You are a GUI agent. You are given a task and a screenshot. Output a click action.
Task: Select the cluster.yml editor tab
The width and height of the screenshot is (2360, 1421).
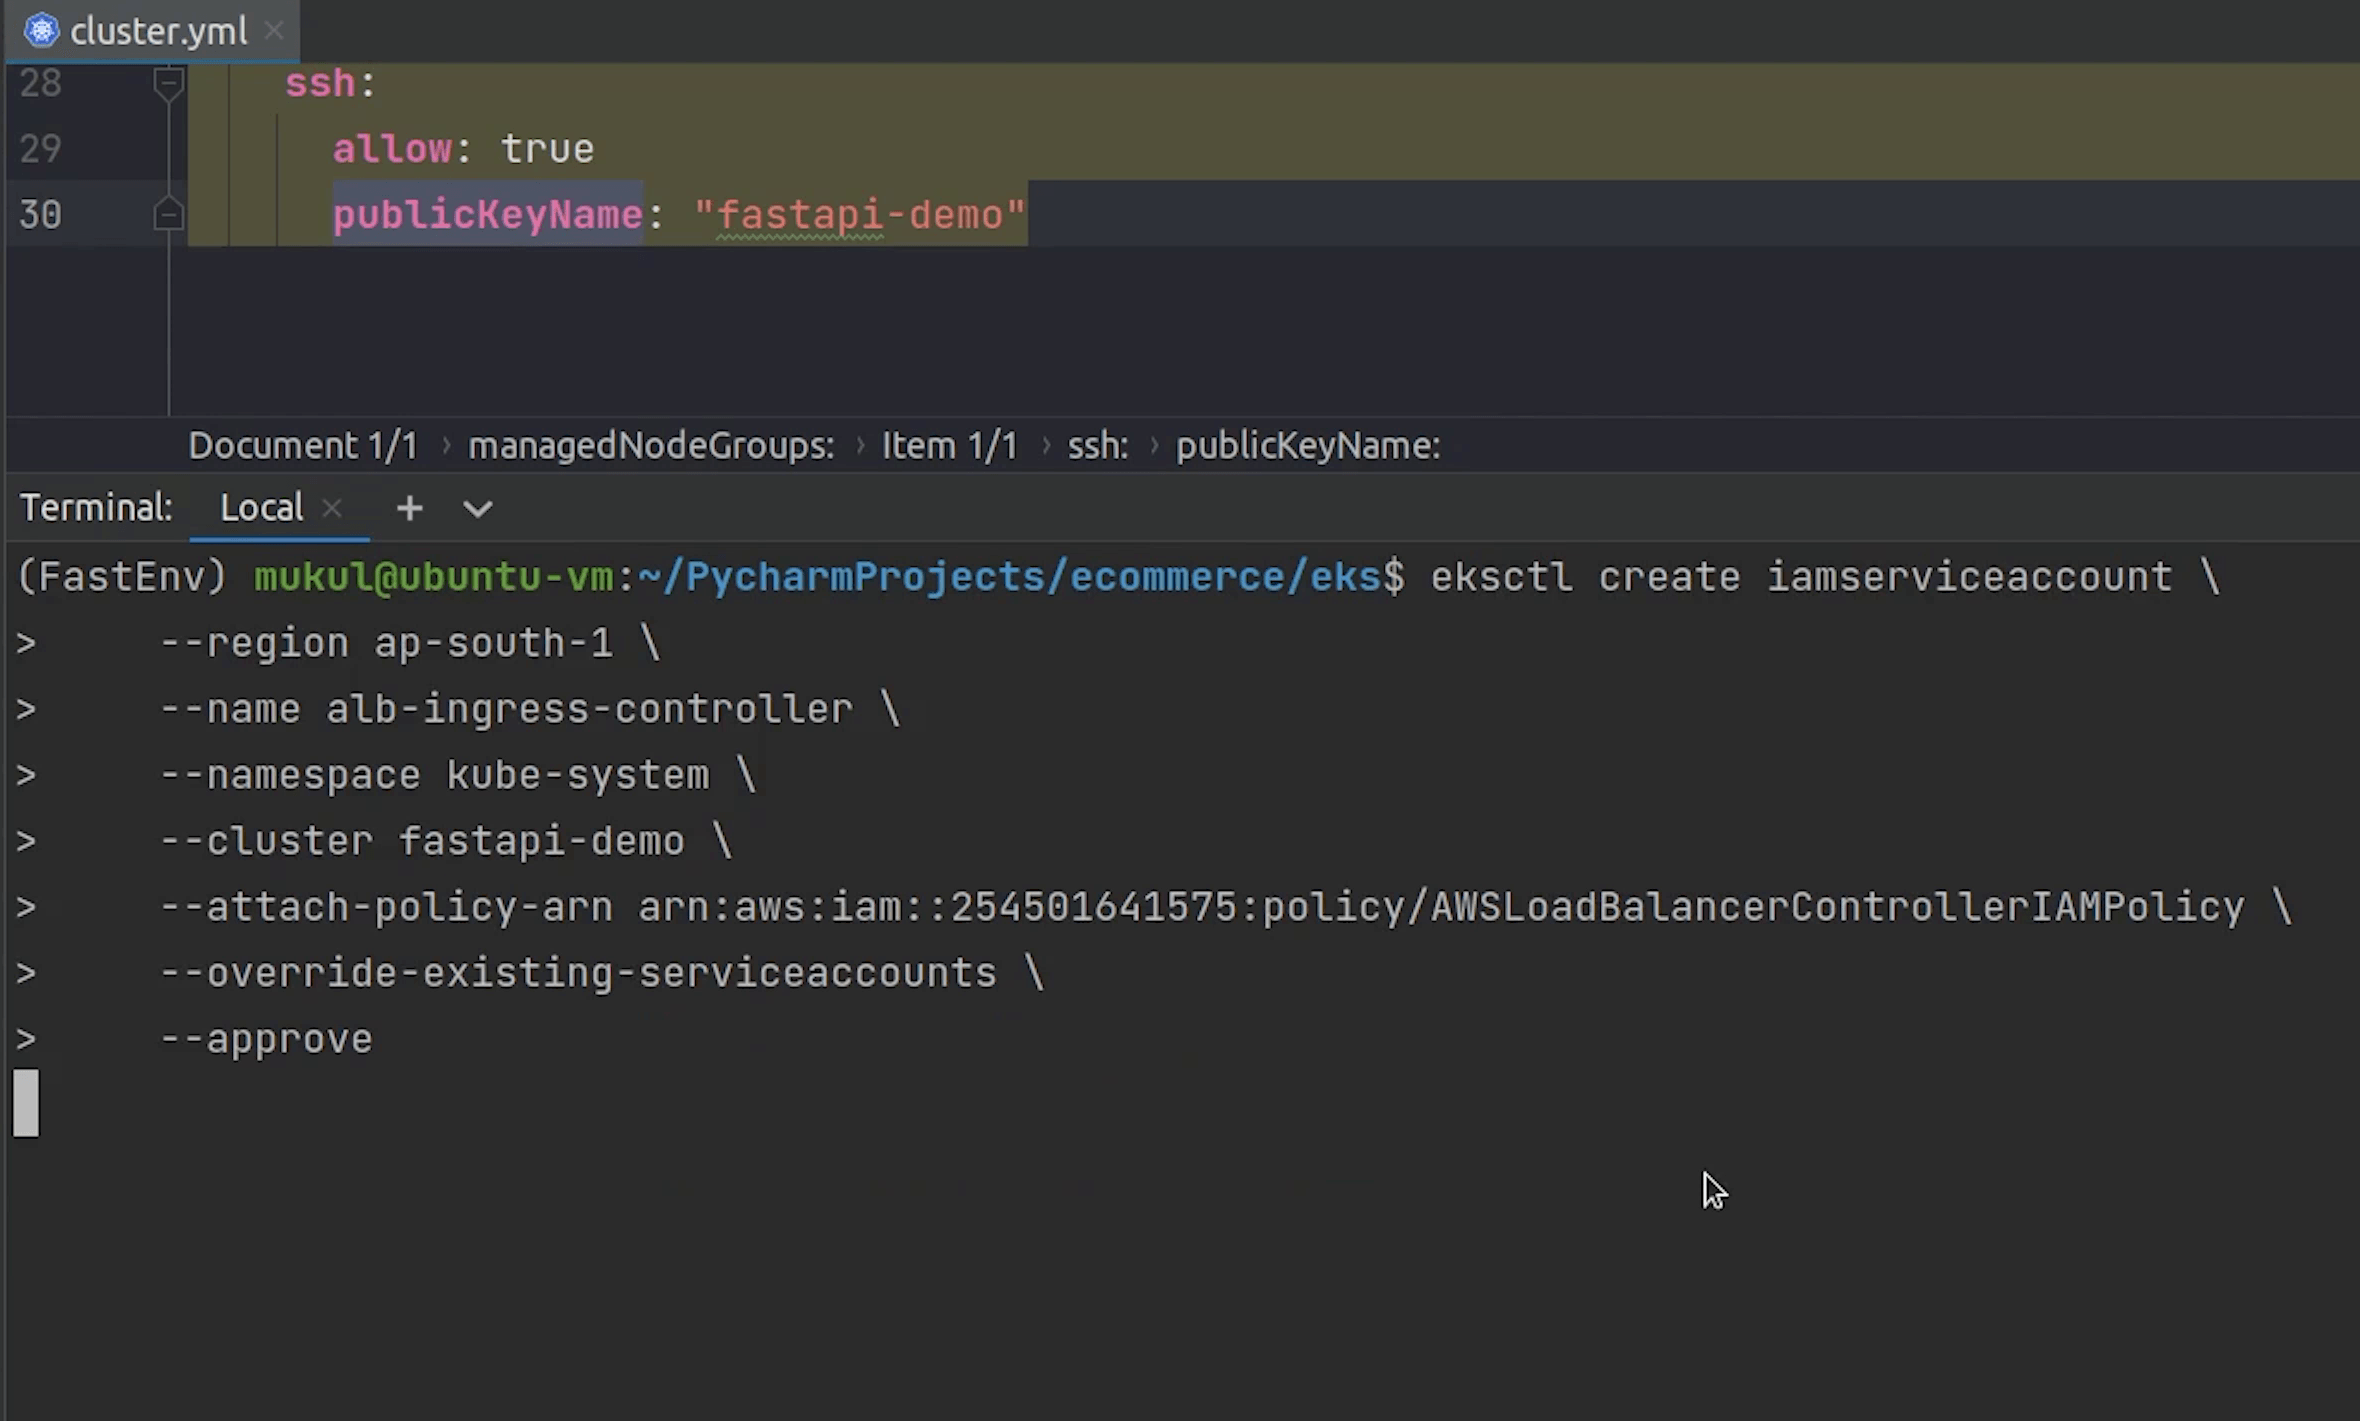[x=152, y=31]
